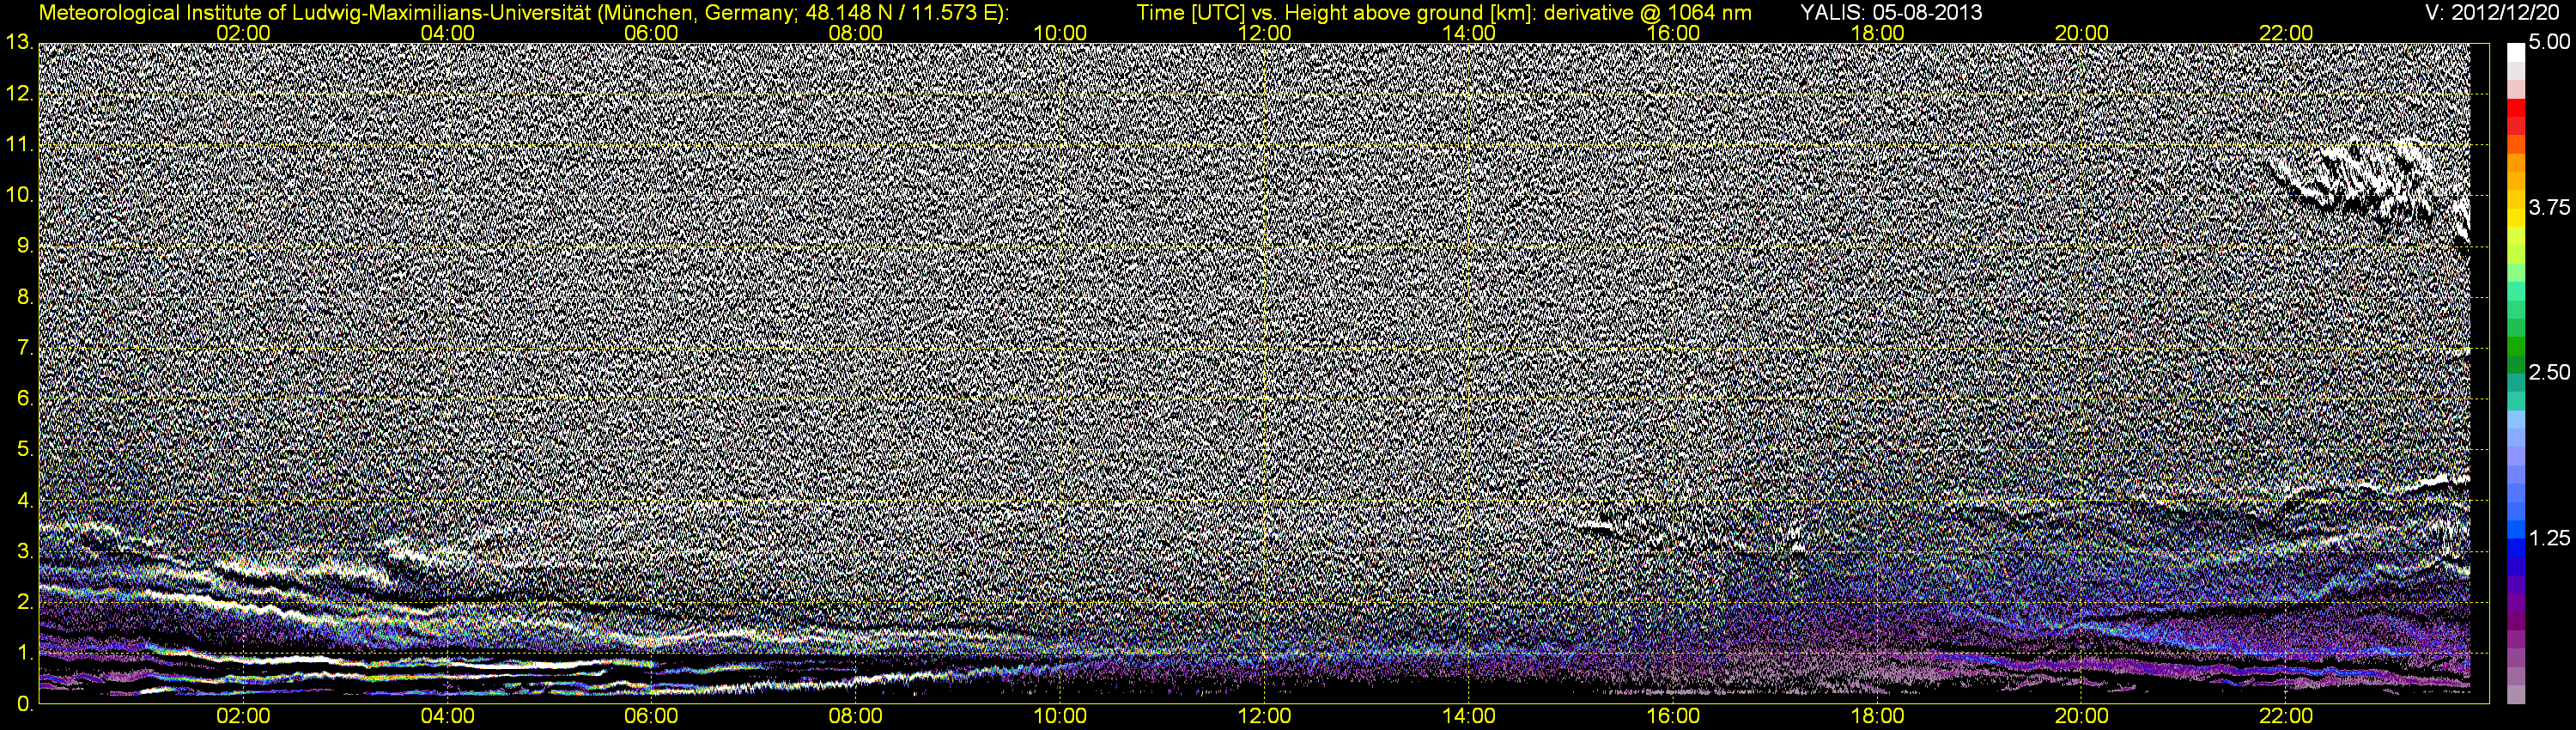Click the 12:00 label on the bottom time axis

pos(1264,717)
